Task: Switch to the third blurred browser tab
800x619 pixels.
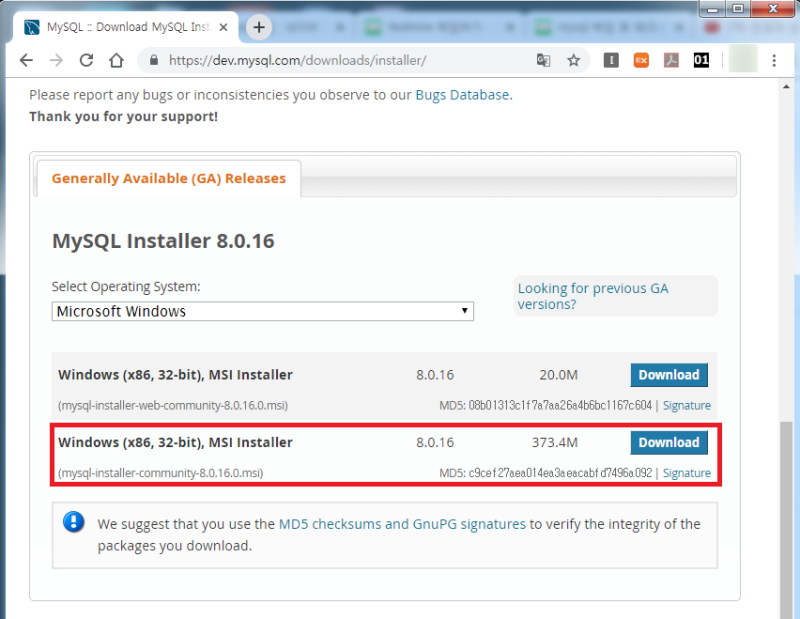Action: point(441,27)
